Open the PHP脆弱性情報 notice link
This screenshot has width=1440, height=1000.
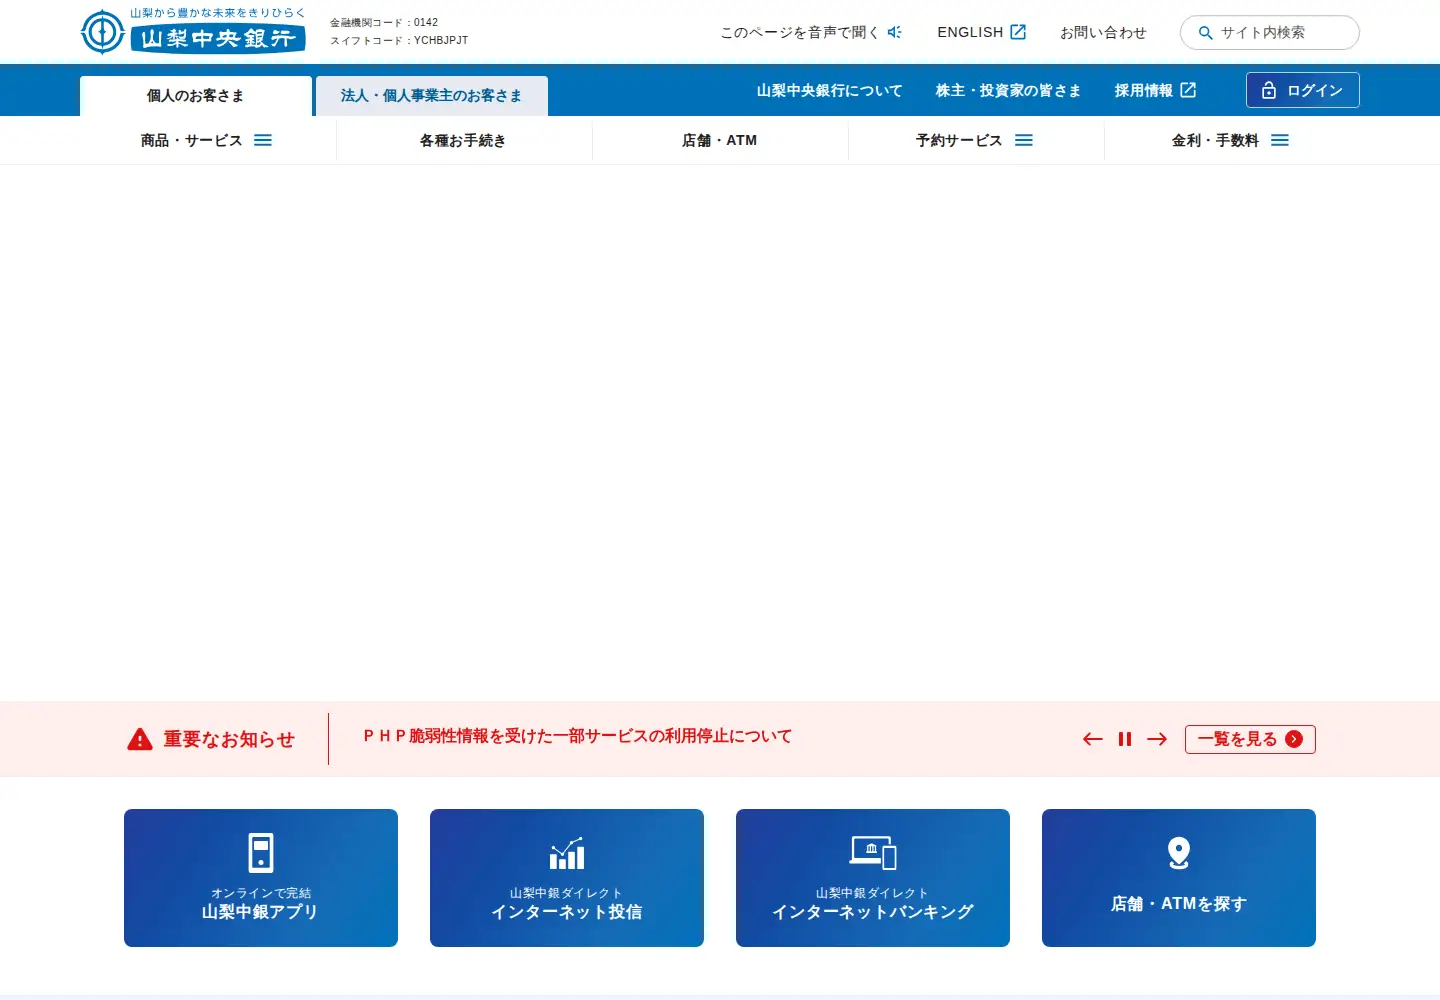pos(577,736)
